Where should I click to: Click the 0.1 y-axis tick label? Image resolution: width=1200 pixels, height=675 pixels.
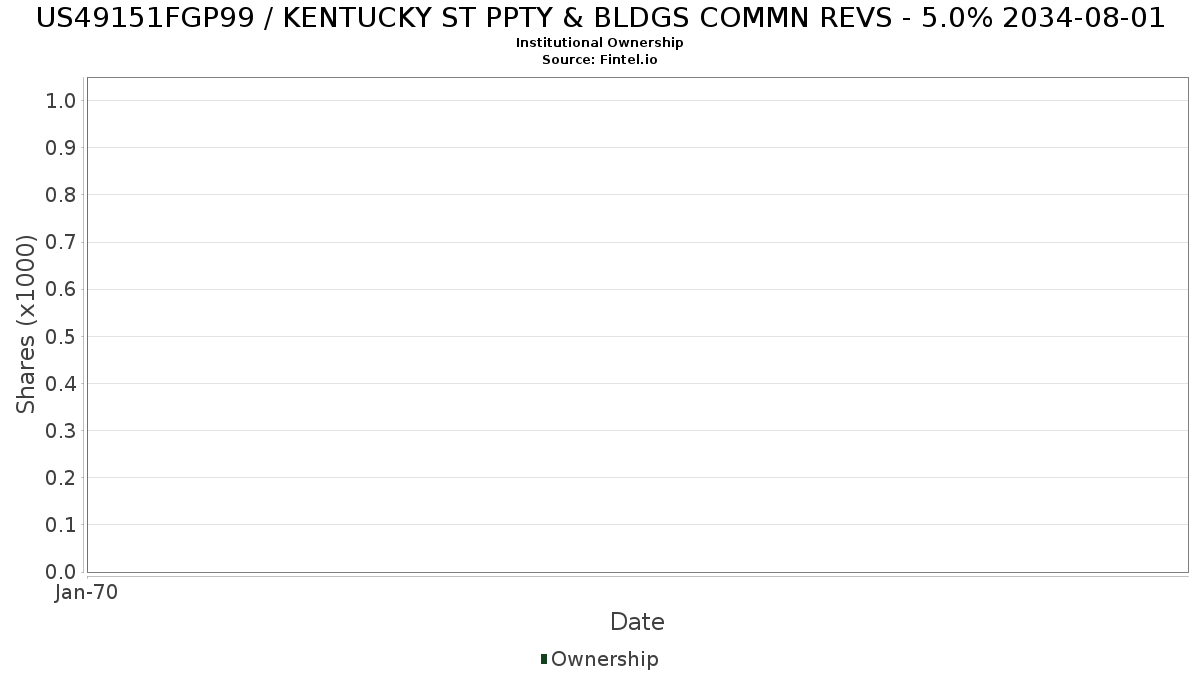61,524
